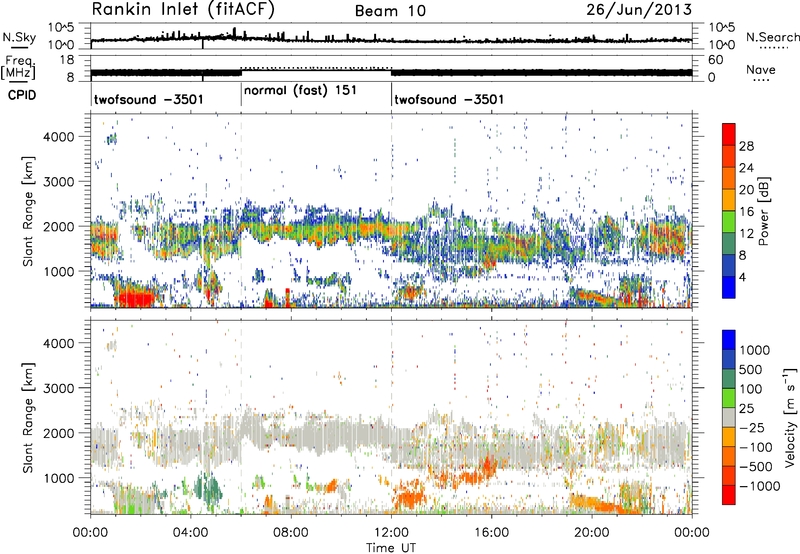Viewport: 800px width, 554px height.
Task: Click the 'Time UT' axis label
Action: point(391,548)
